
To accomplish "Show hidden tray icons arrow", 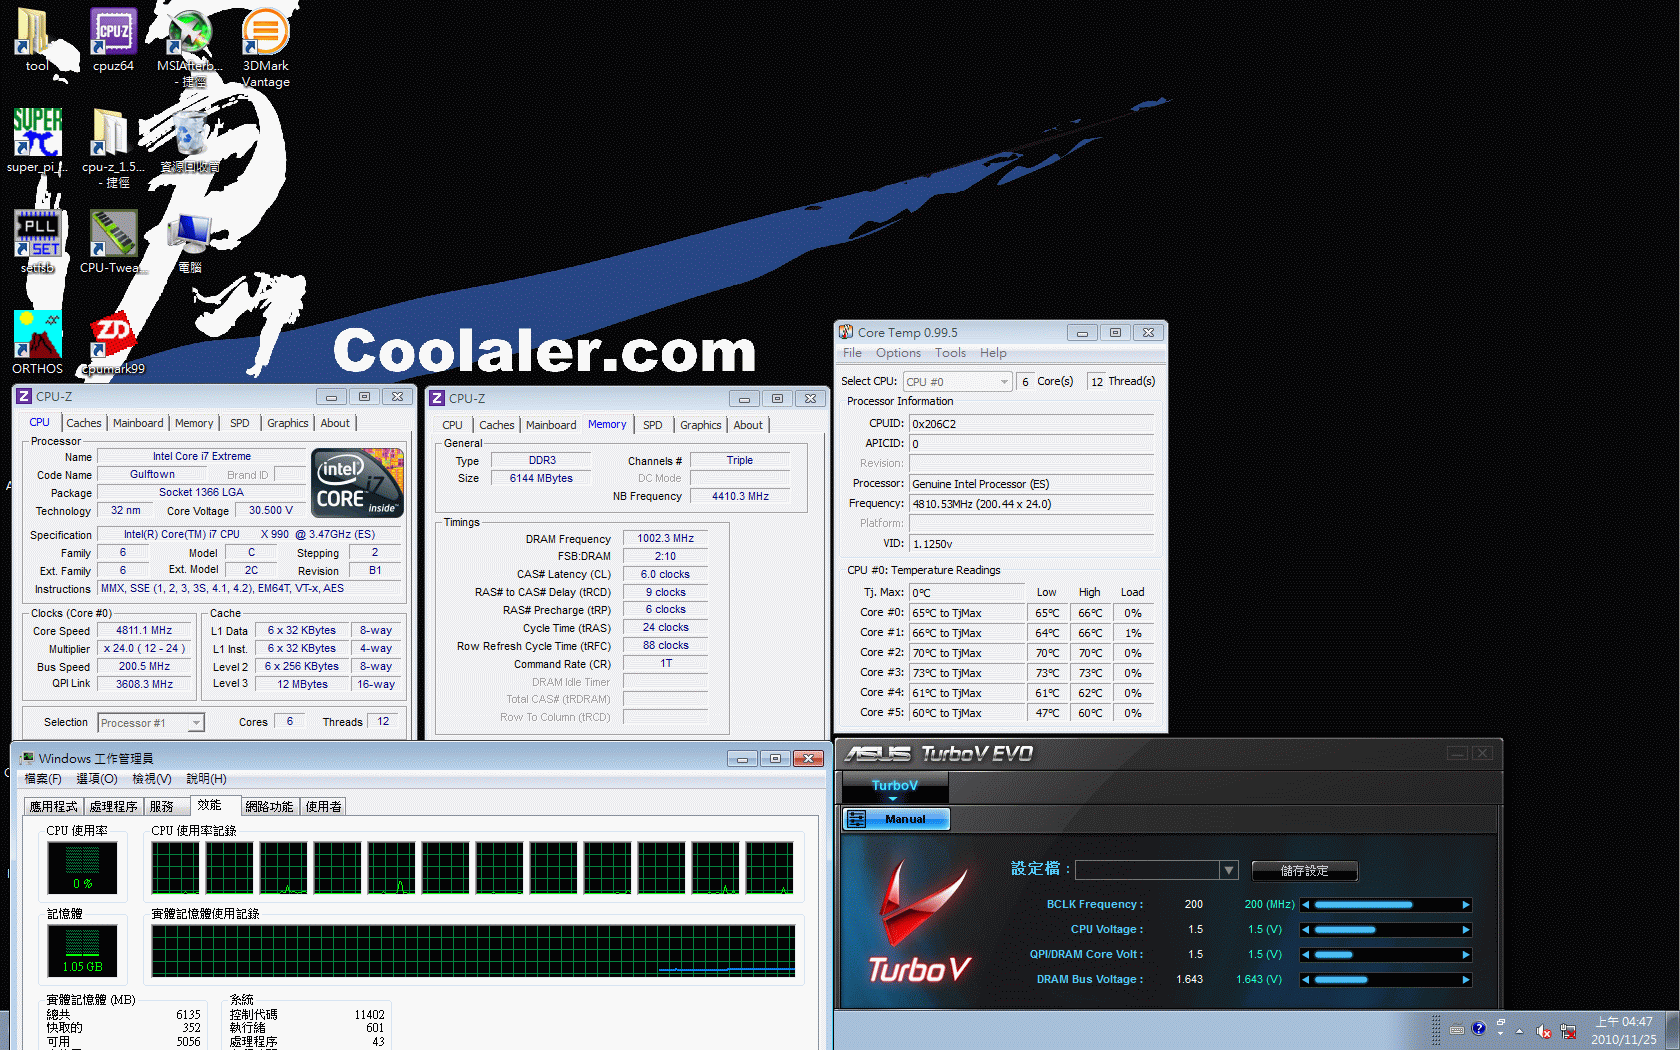I will (1519, 1031).
